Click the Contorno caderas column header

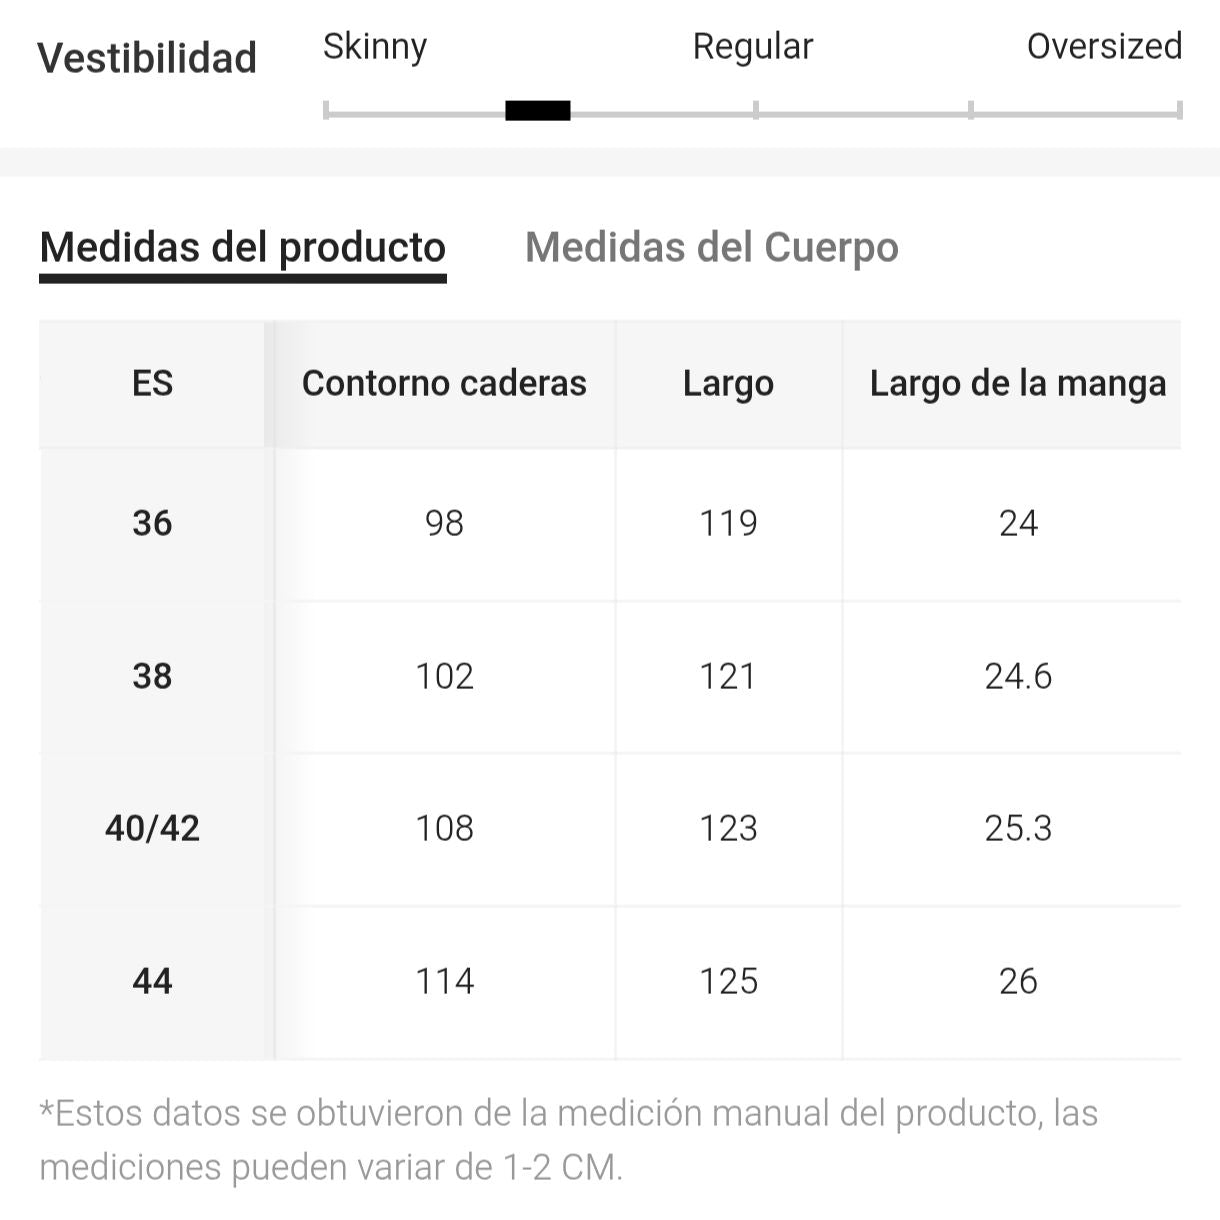coord(444,383)
